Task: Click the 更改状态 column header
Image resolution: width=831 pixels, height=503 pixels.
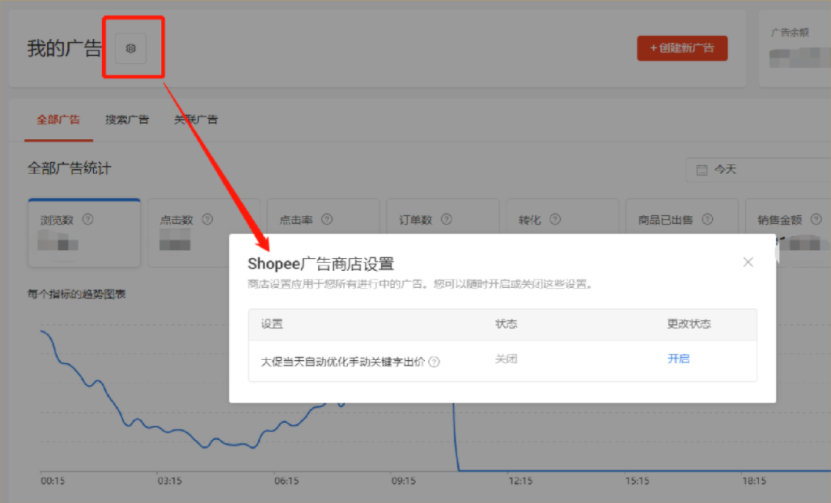Action: 689,324
